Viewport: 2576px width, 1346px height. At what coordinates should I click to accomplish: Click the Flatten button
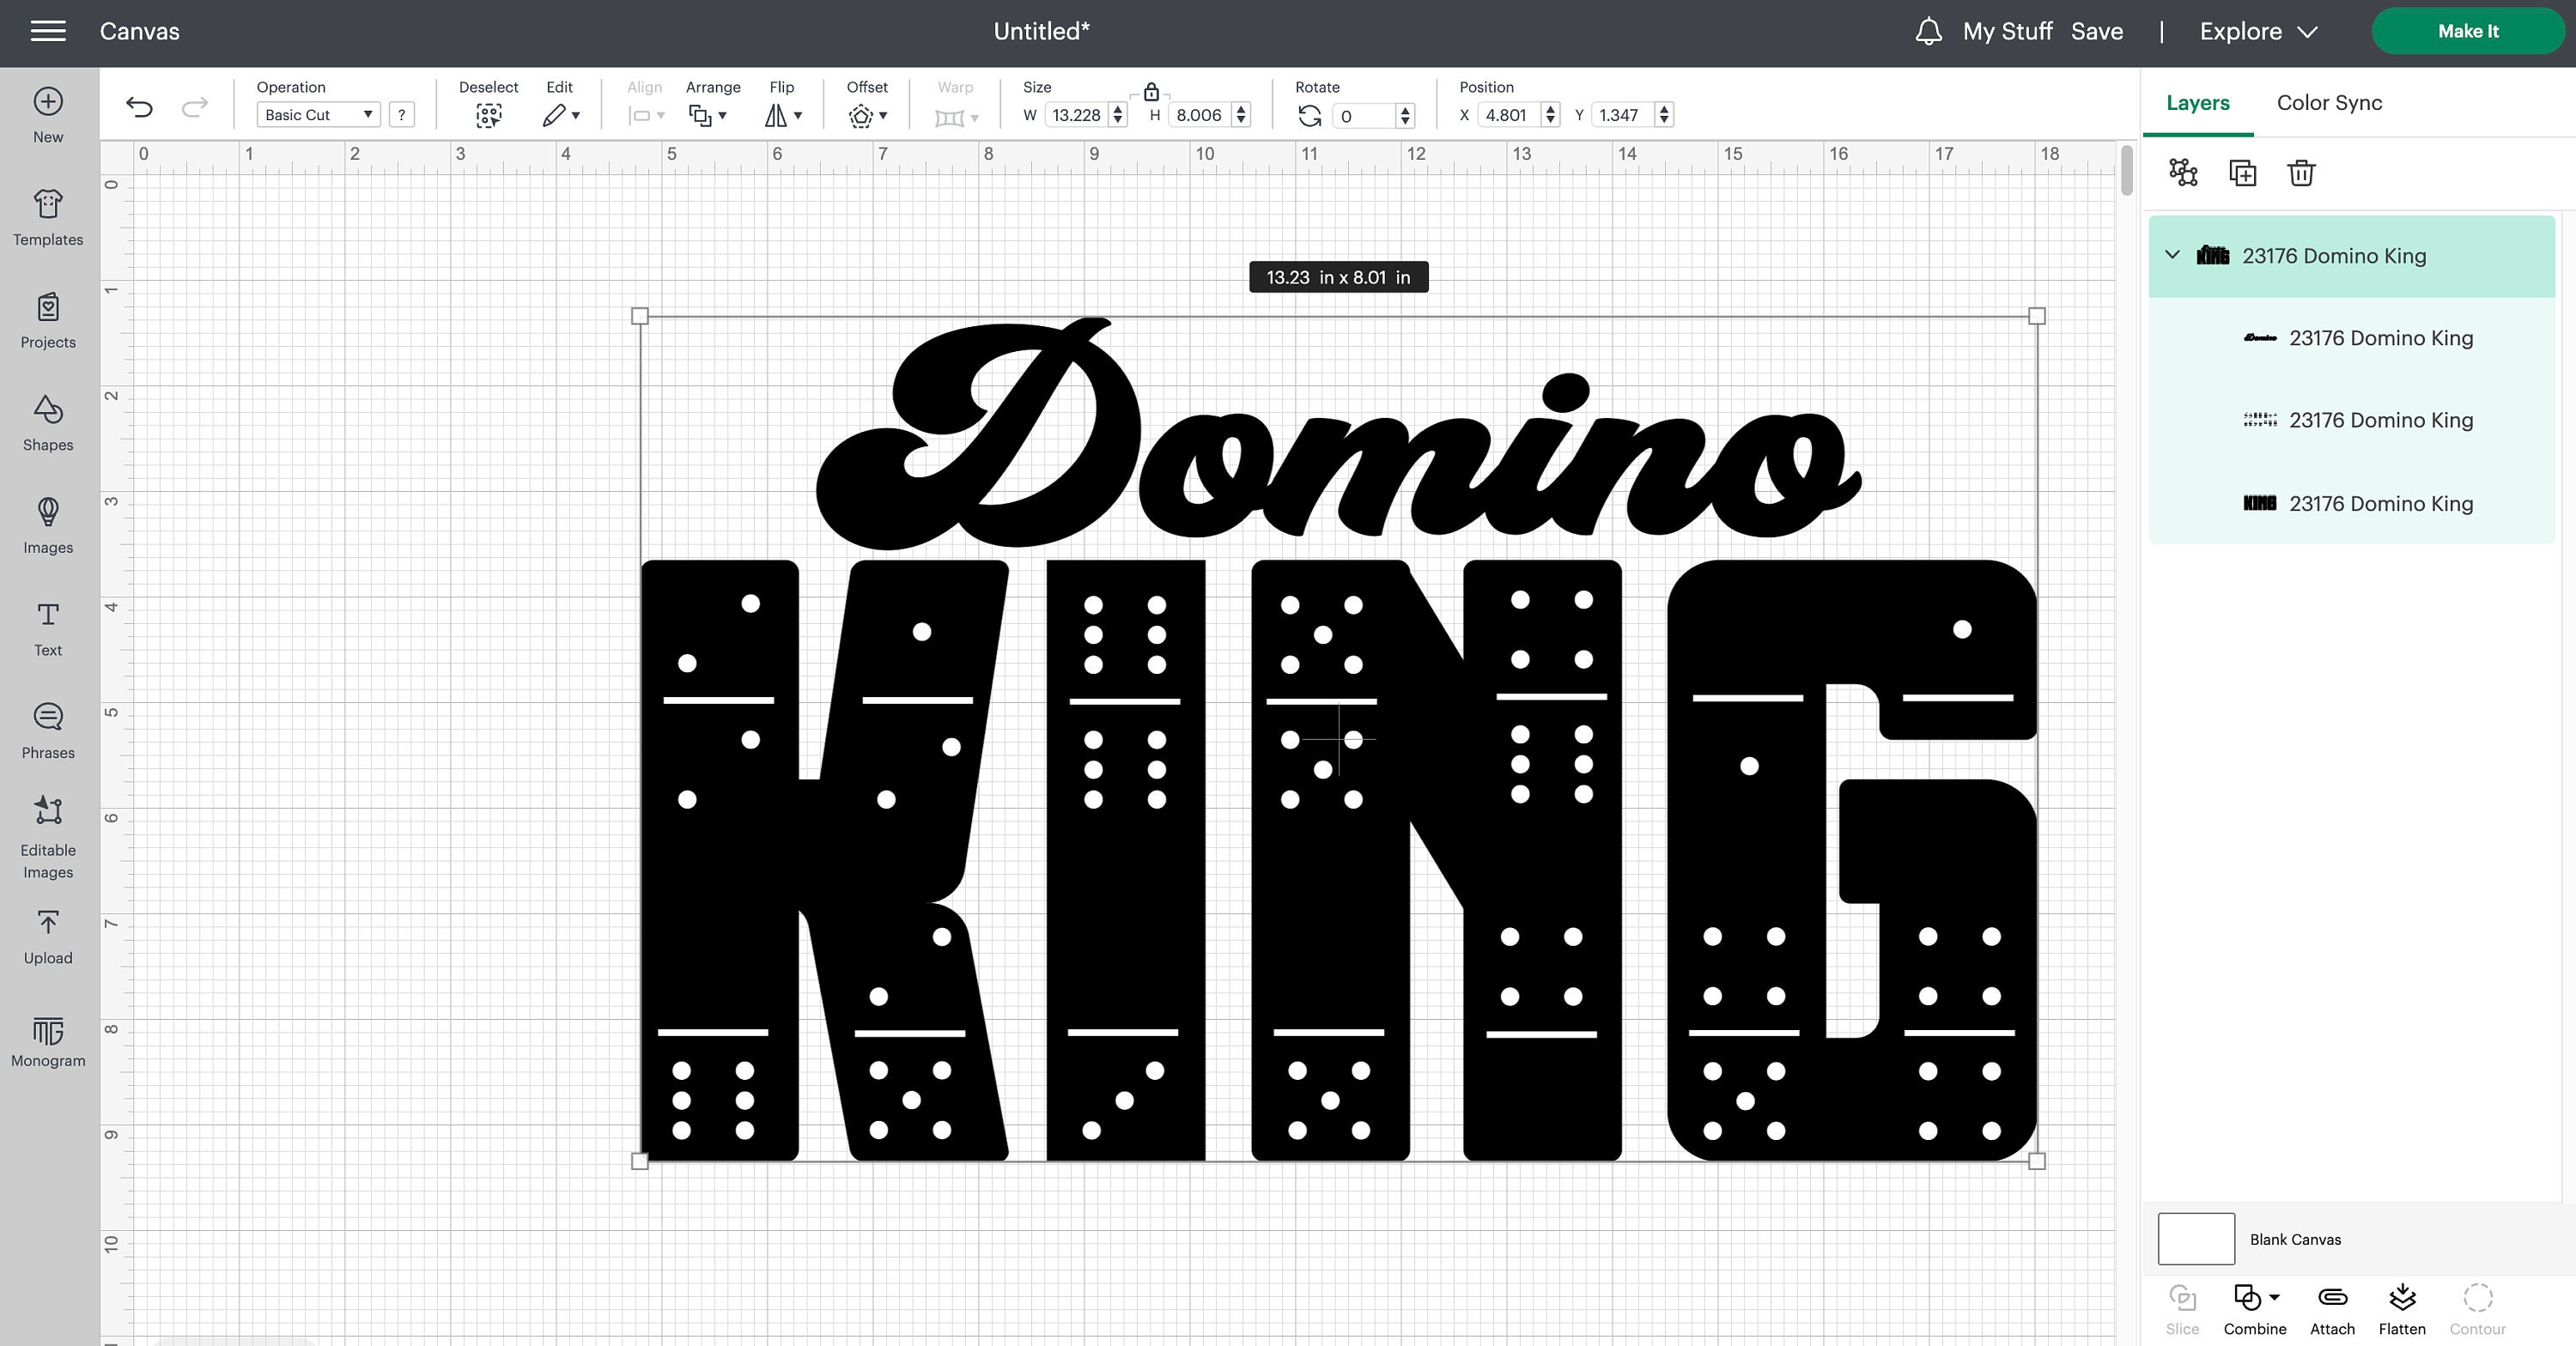click(x=2402, y=1309)
